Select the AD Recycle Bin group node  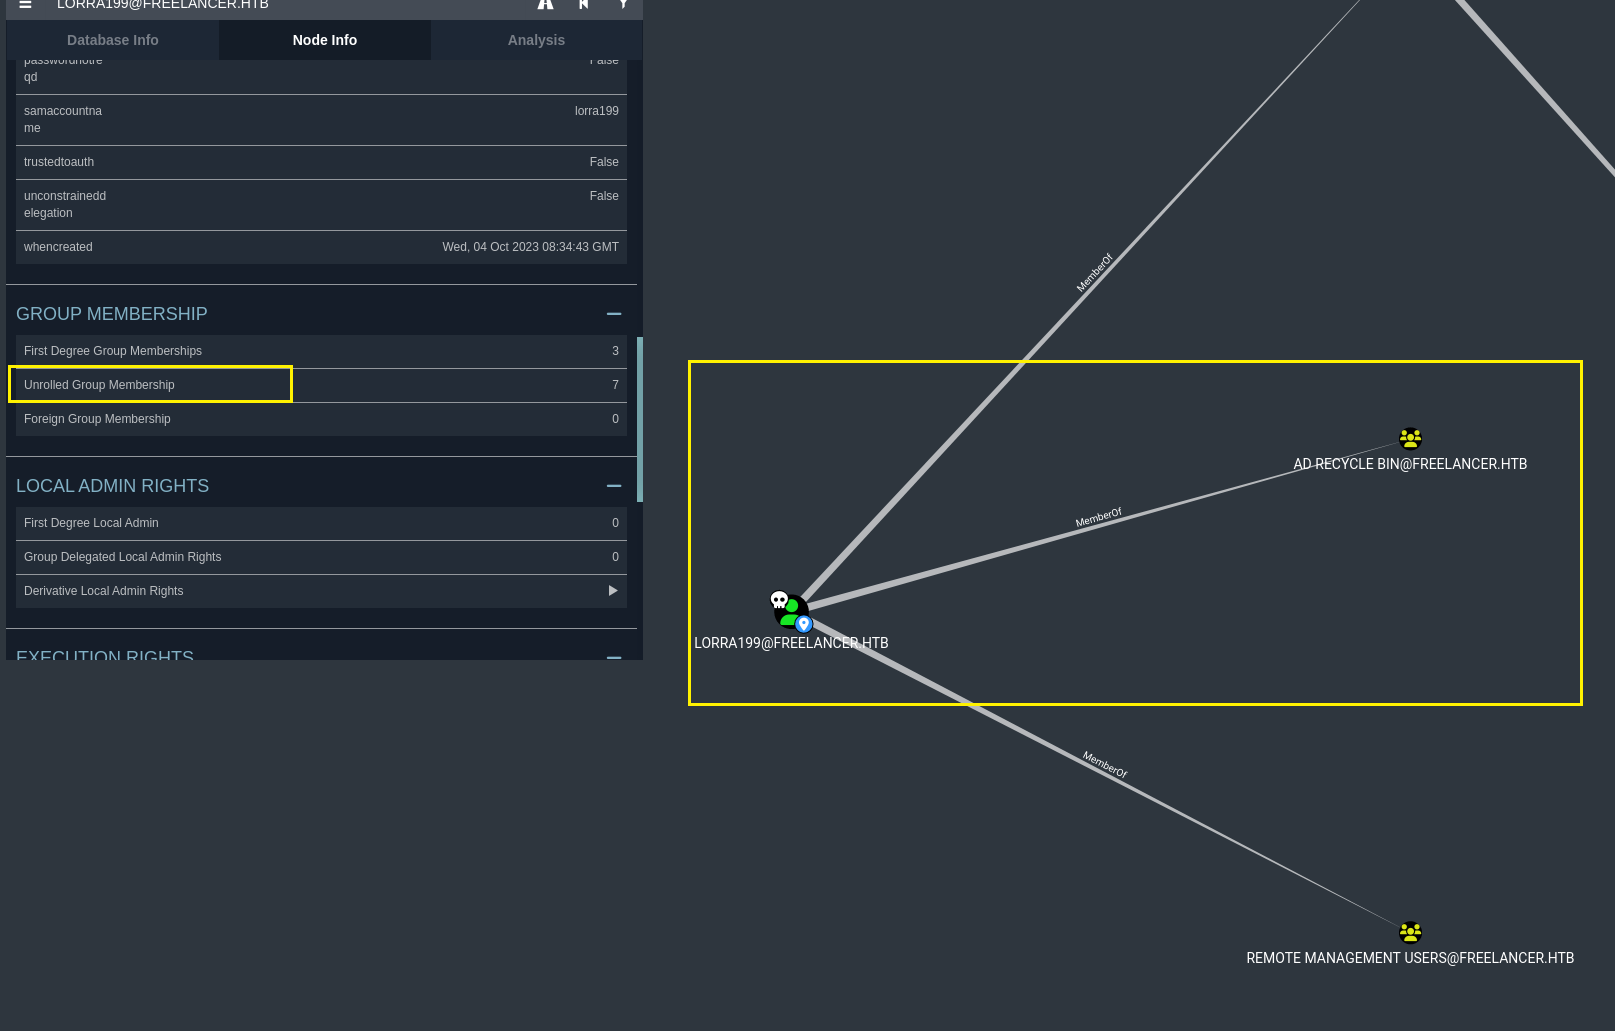click(1410, 439)
